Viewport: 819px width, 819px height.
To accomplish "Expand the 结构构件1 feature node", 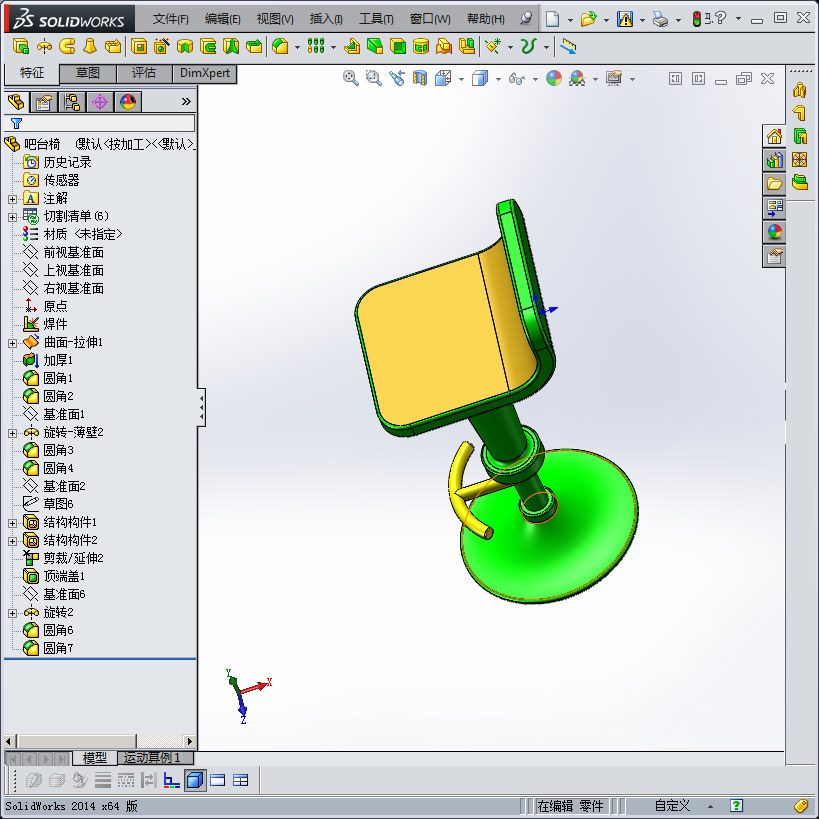I will pyautogui.click(x=13, y=523).
